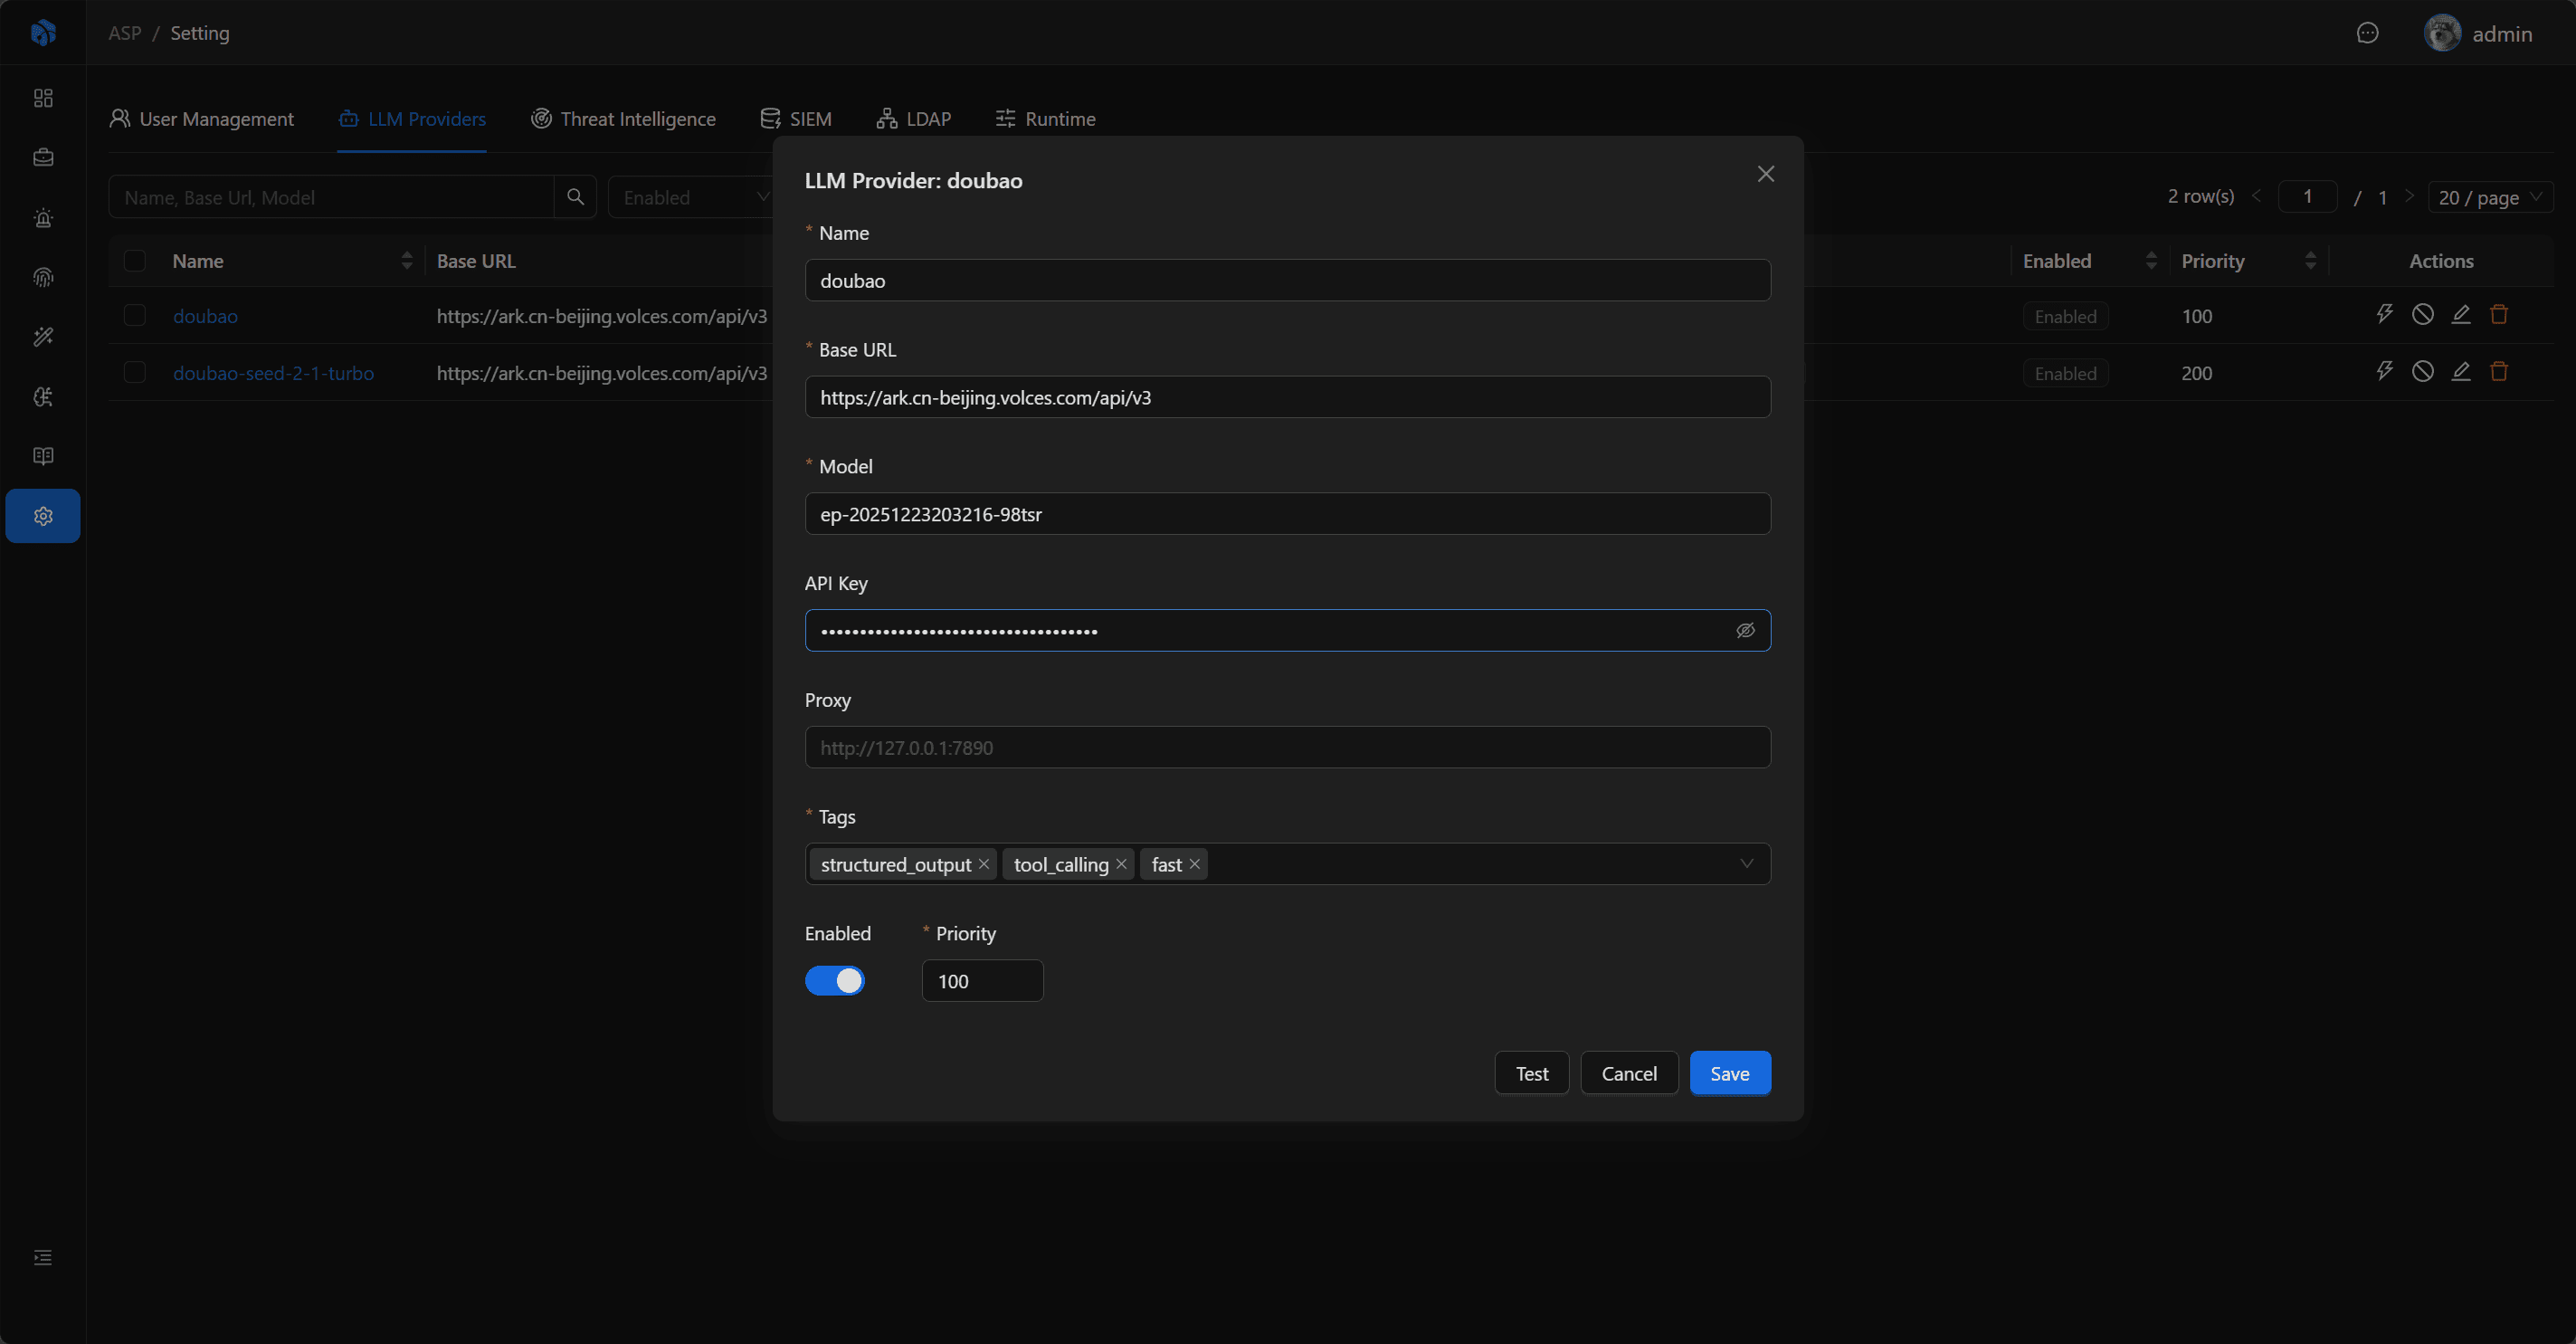Check the select-all rows checkbox
This screenshot has height=1344, width=2576.
tap(134, 260)
